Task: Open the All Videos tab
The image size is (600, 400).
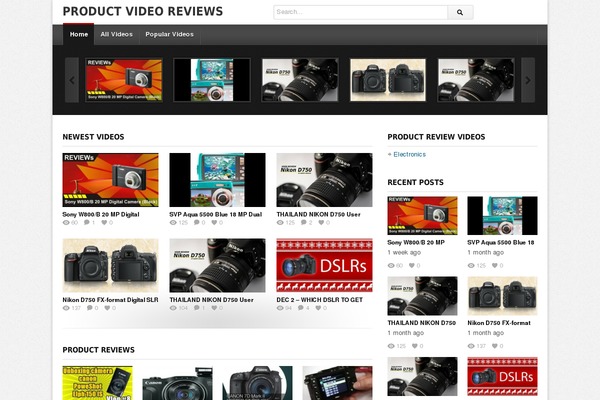Action: pos(116,34)
